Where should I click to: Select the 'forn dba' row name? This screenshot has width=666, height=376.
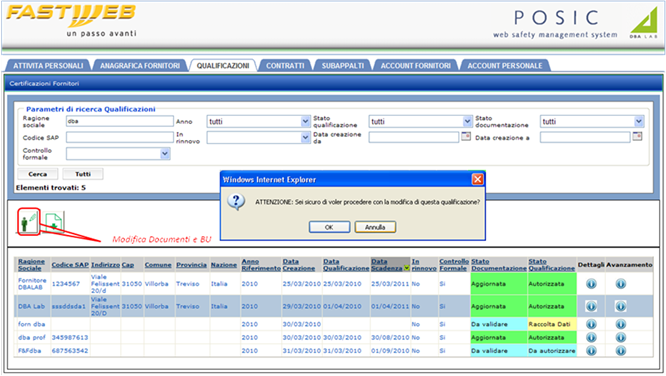coord(31,324)
